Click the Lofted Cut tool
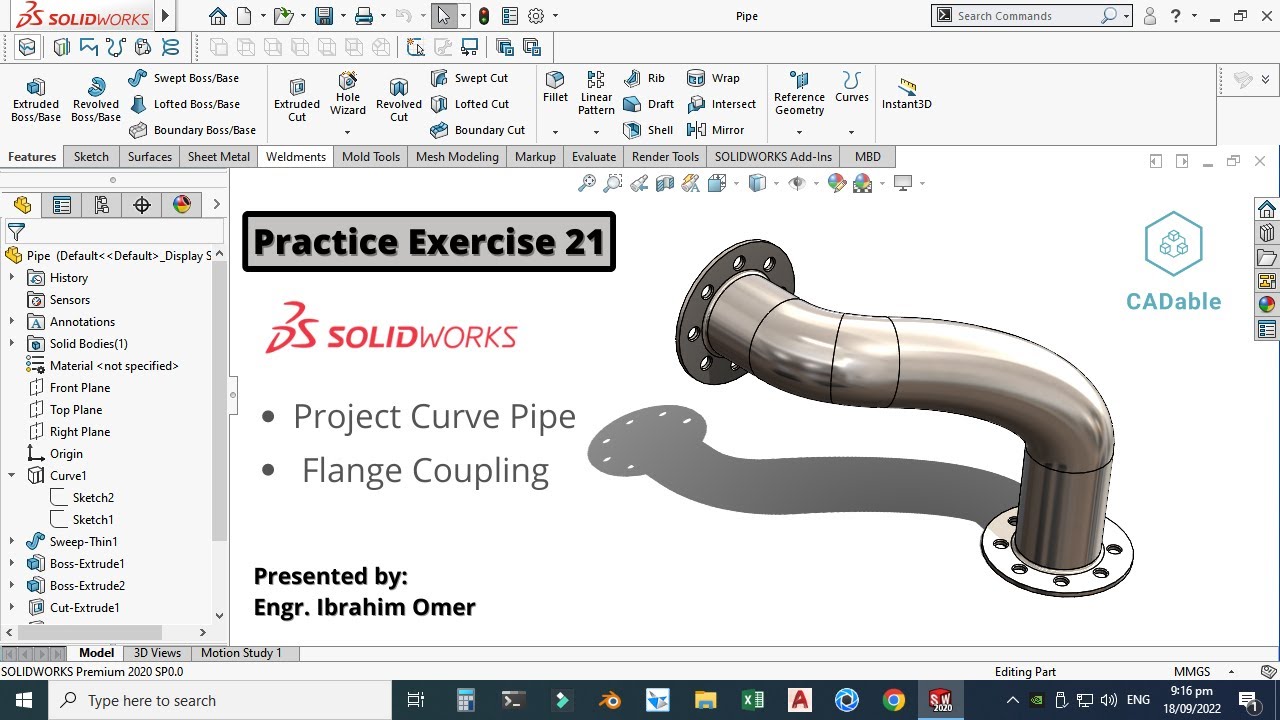The height and width of the screenshot is (720, 1280). (470, 104)
